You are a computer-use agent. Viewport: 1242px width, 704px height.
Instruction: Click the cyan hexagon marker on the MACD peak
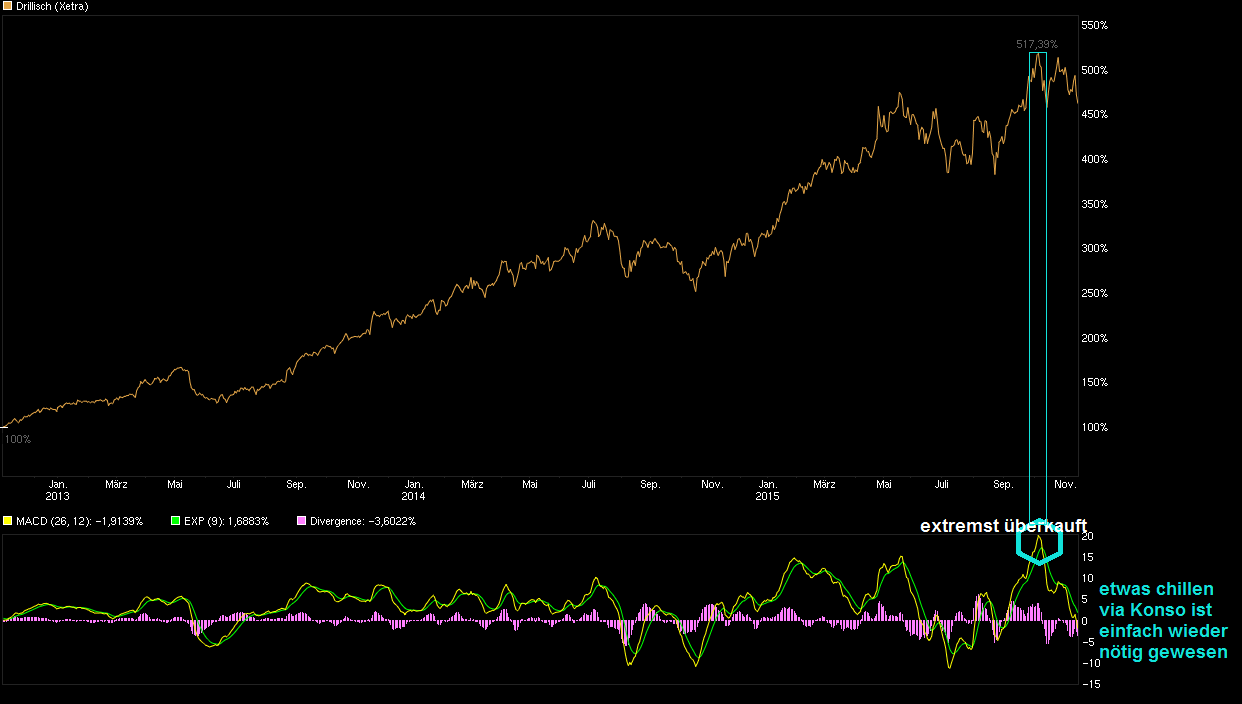1040,542
